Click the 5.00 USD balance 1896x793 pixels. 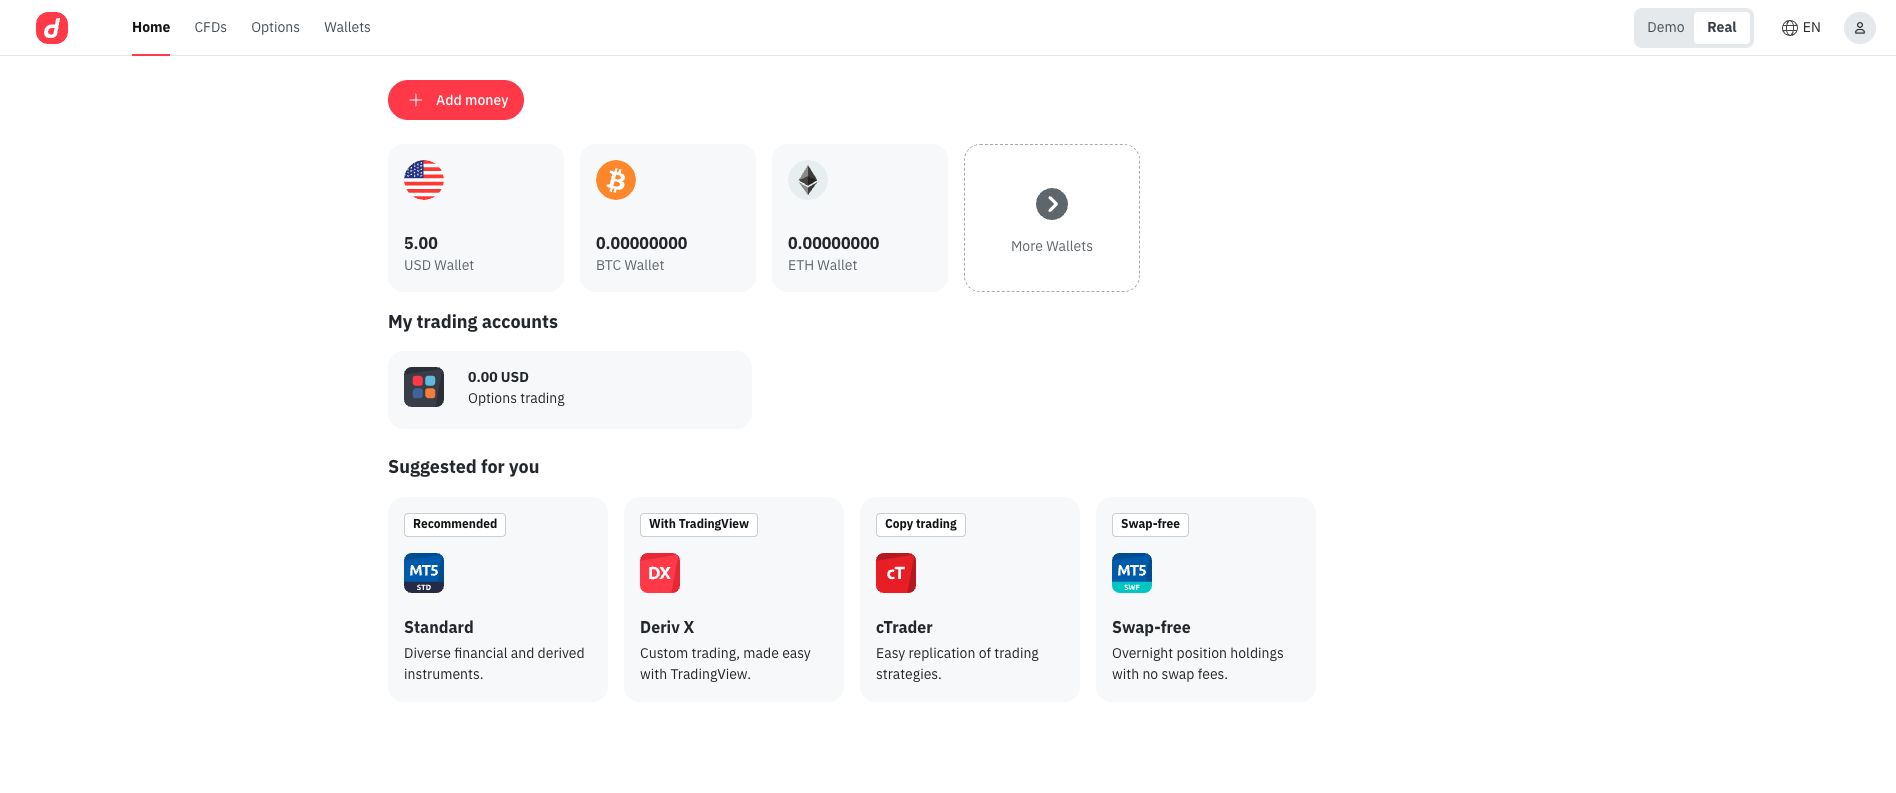[421, 243]
